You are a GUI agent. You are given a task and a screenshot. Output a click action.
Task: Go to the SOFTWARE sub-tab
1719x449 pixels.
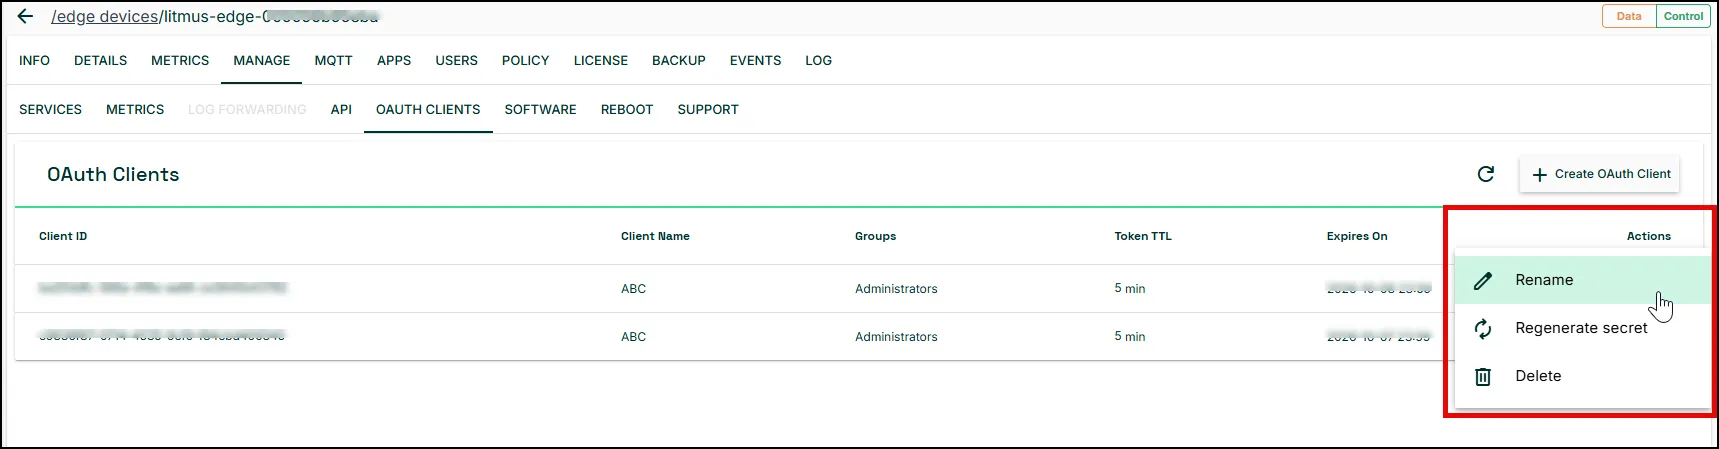[x=541, y=109]
